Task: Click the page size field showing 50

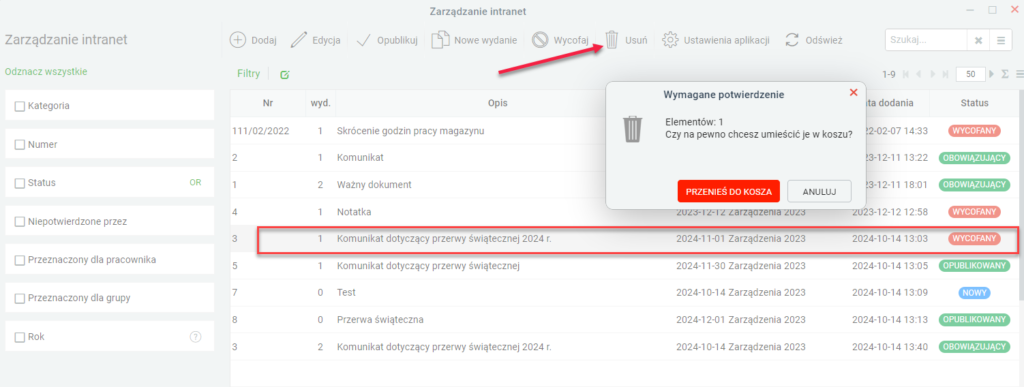Action: [970, 74]
